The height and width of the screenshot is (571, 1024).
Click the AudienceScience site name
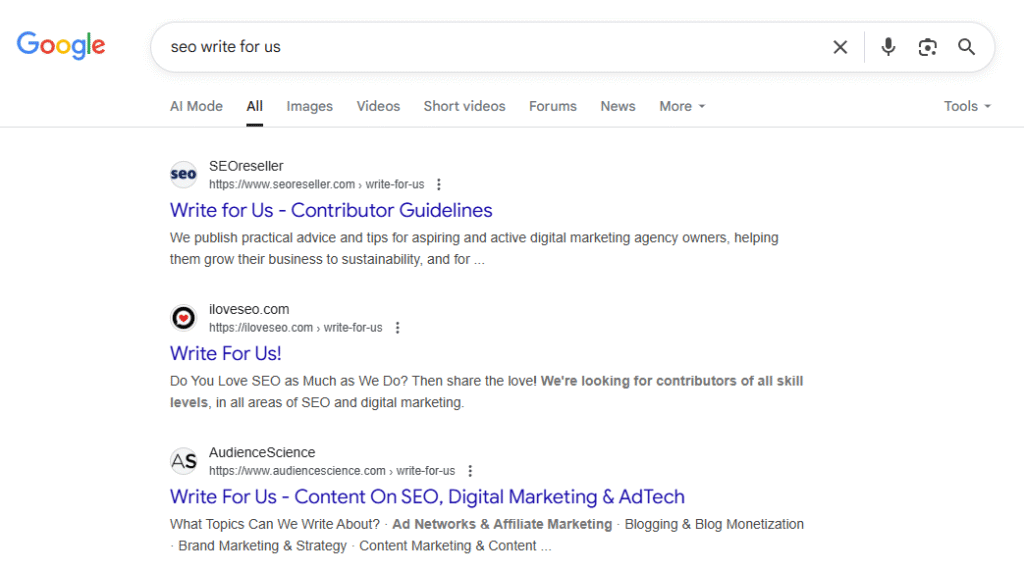(262, 452)
